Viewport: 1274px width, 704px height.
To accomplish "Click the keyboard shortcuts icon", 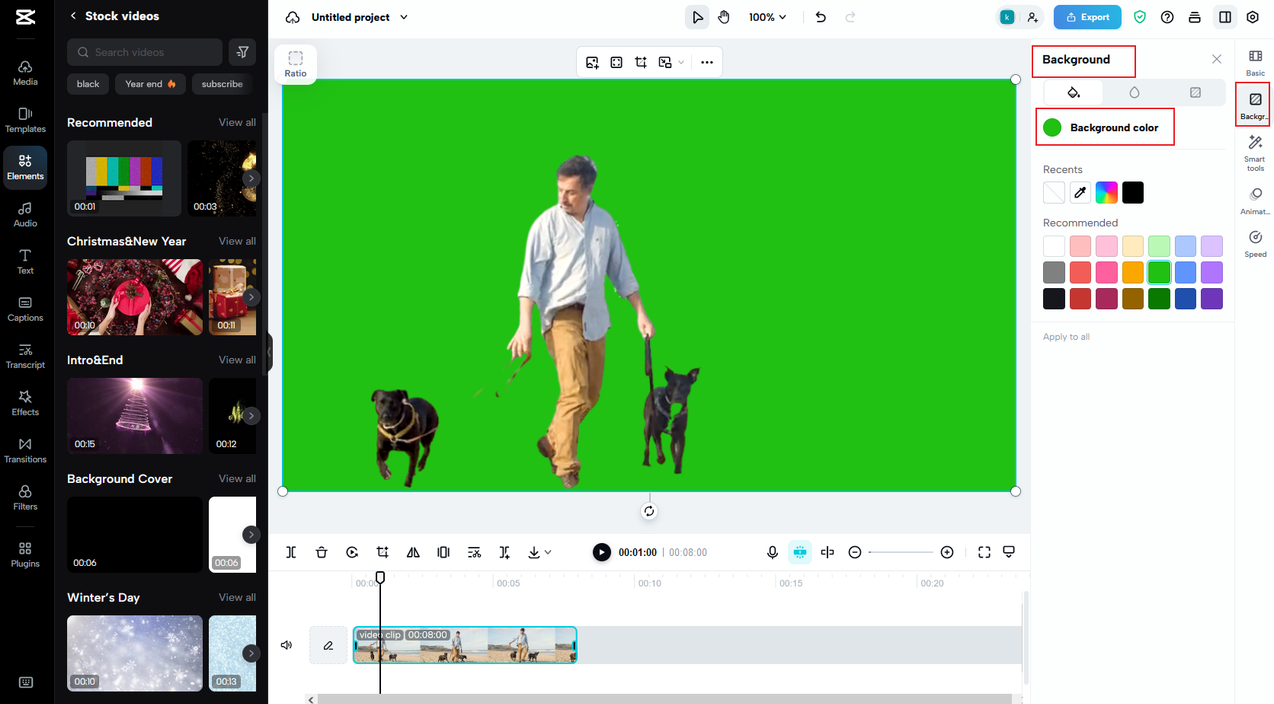I will tap(26, 682).
